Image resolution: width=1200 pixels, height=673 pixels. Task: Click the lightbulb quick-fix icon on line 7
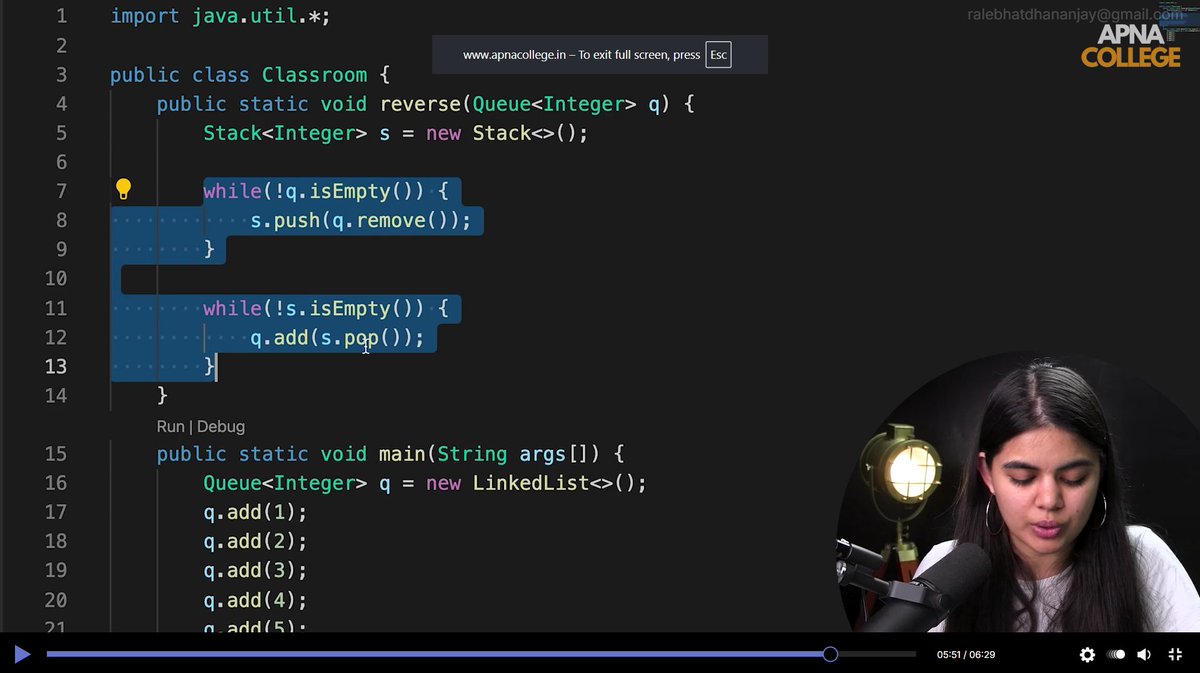(123, 189)
